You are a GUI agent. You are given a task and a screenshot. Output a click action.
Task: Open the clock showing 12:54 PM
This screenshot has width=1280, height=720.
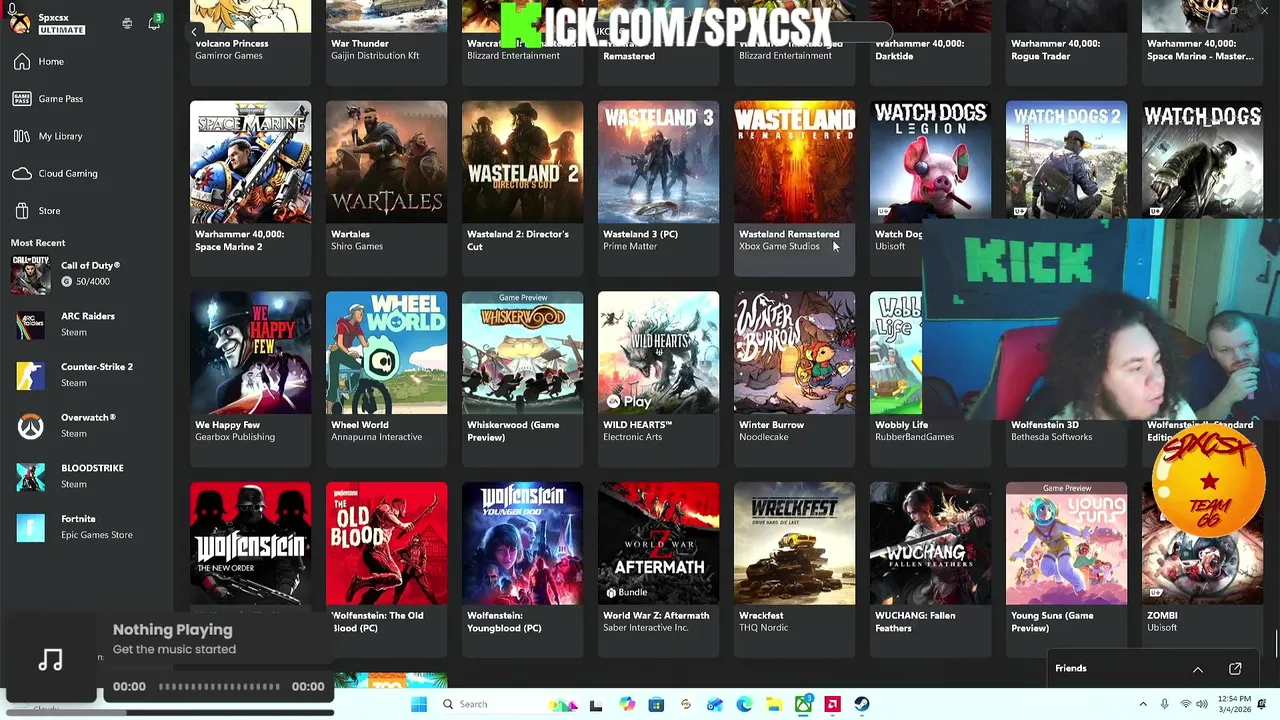1234,704
